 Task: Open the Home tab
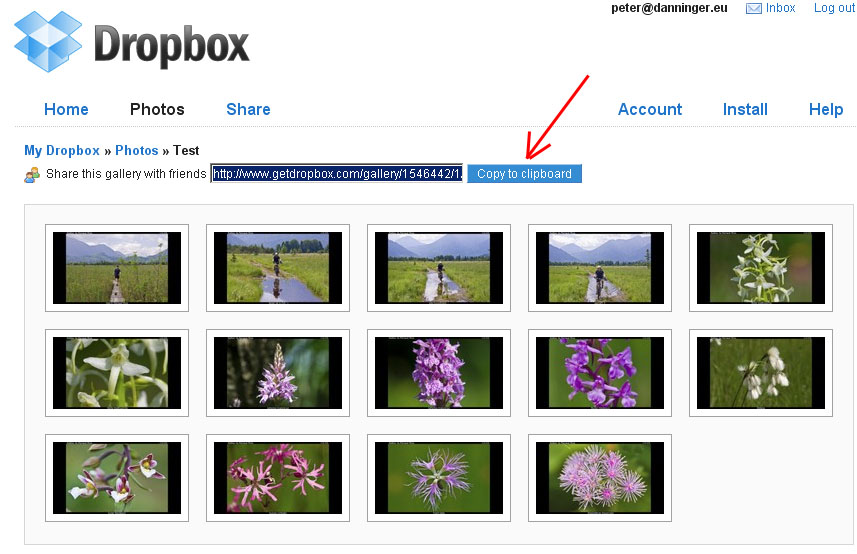[x=66, y=109]
